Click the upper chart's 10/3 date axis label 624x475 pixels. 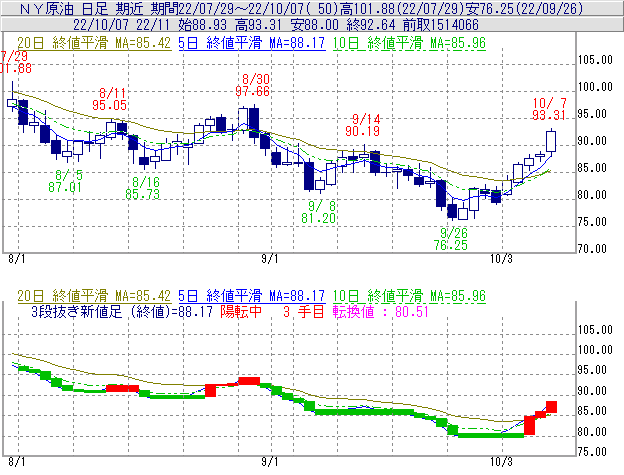[x=501, y=259]
